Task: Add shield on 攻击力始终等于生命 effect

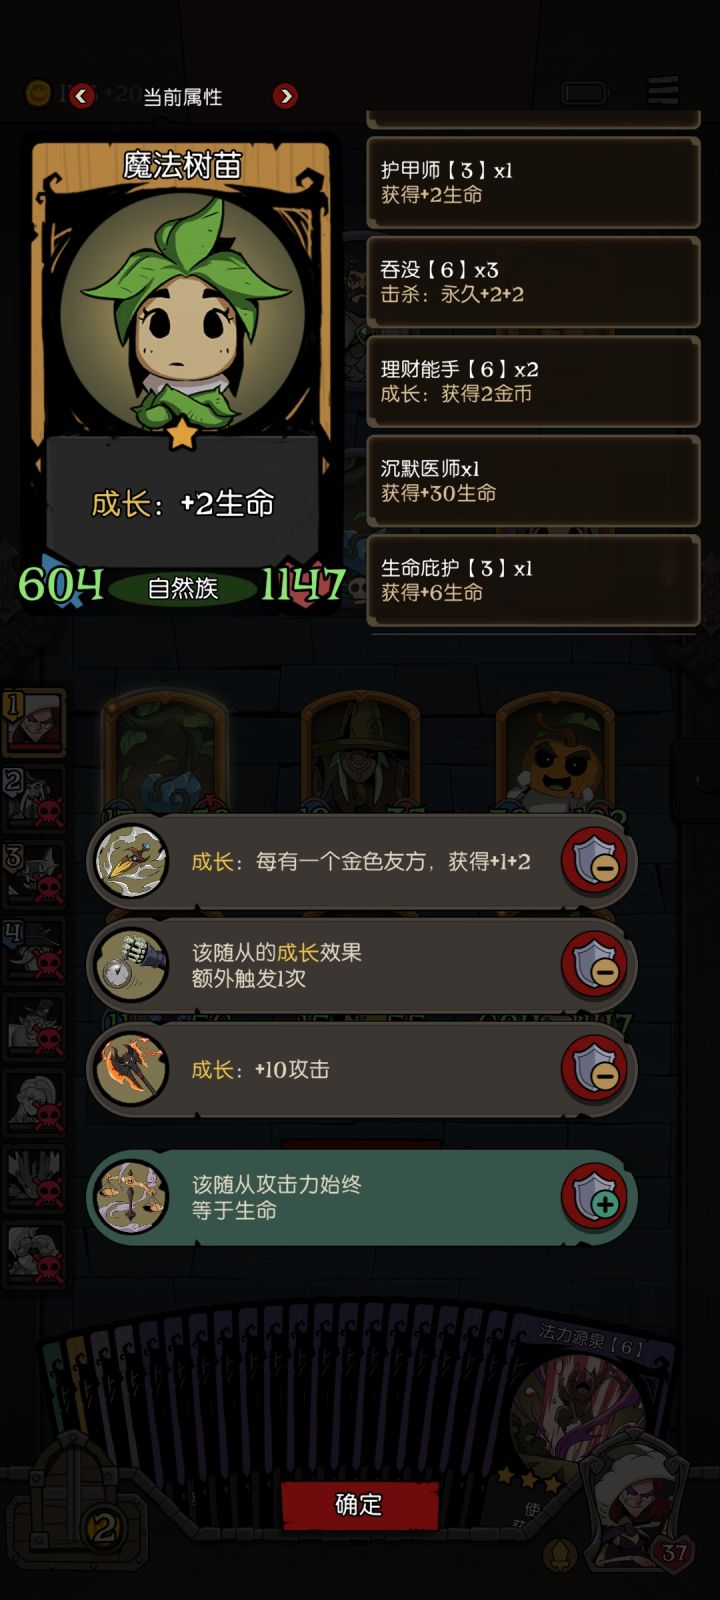Action: 595,1197
